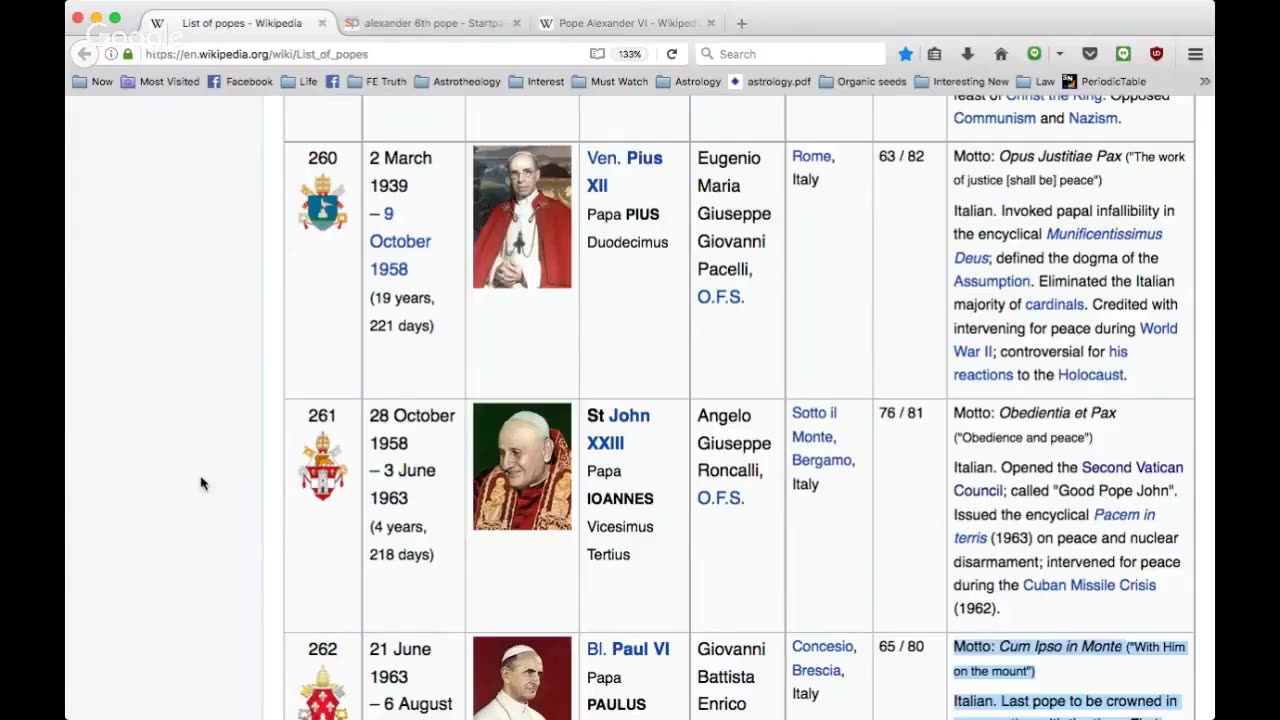Show bookmarks list icon in toolbar

coord(935,54)
